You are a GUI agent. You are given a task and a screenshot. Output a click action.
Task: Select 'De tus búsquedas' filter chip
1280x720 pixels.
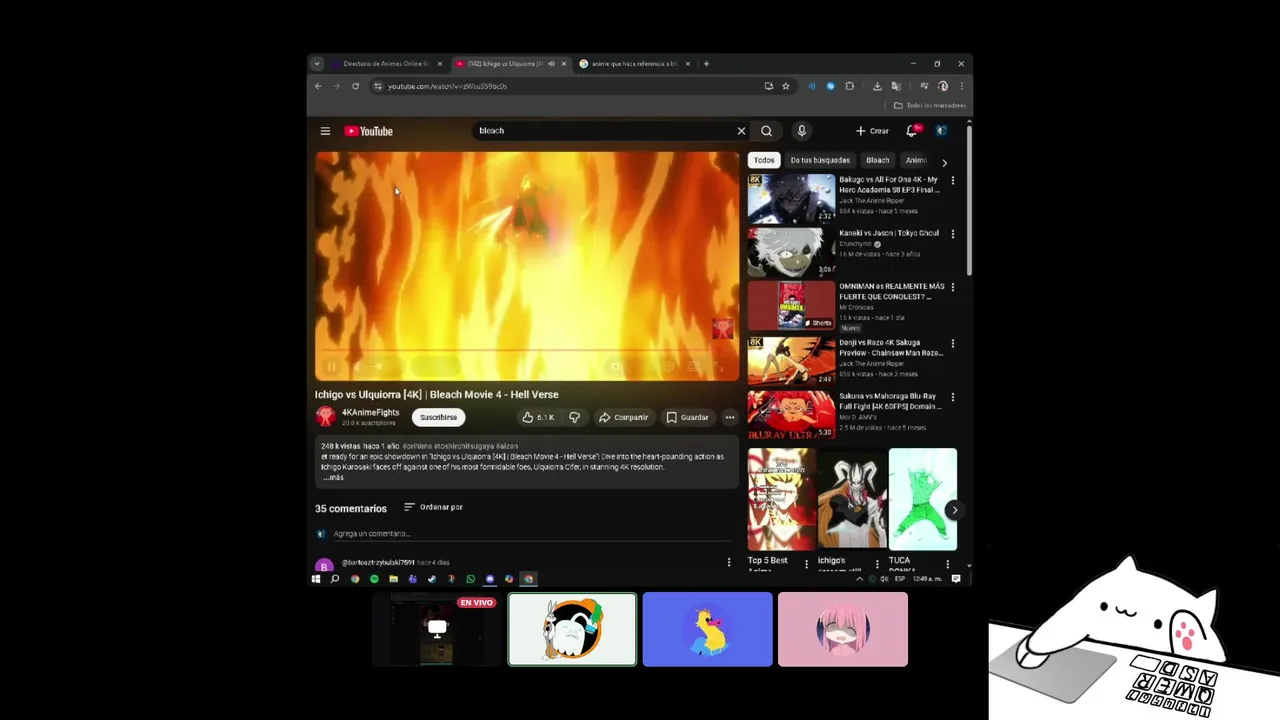tap(820, 160)
